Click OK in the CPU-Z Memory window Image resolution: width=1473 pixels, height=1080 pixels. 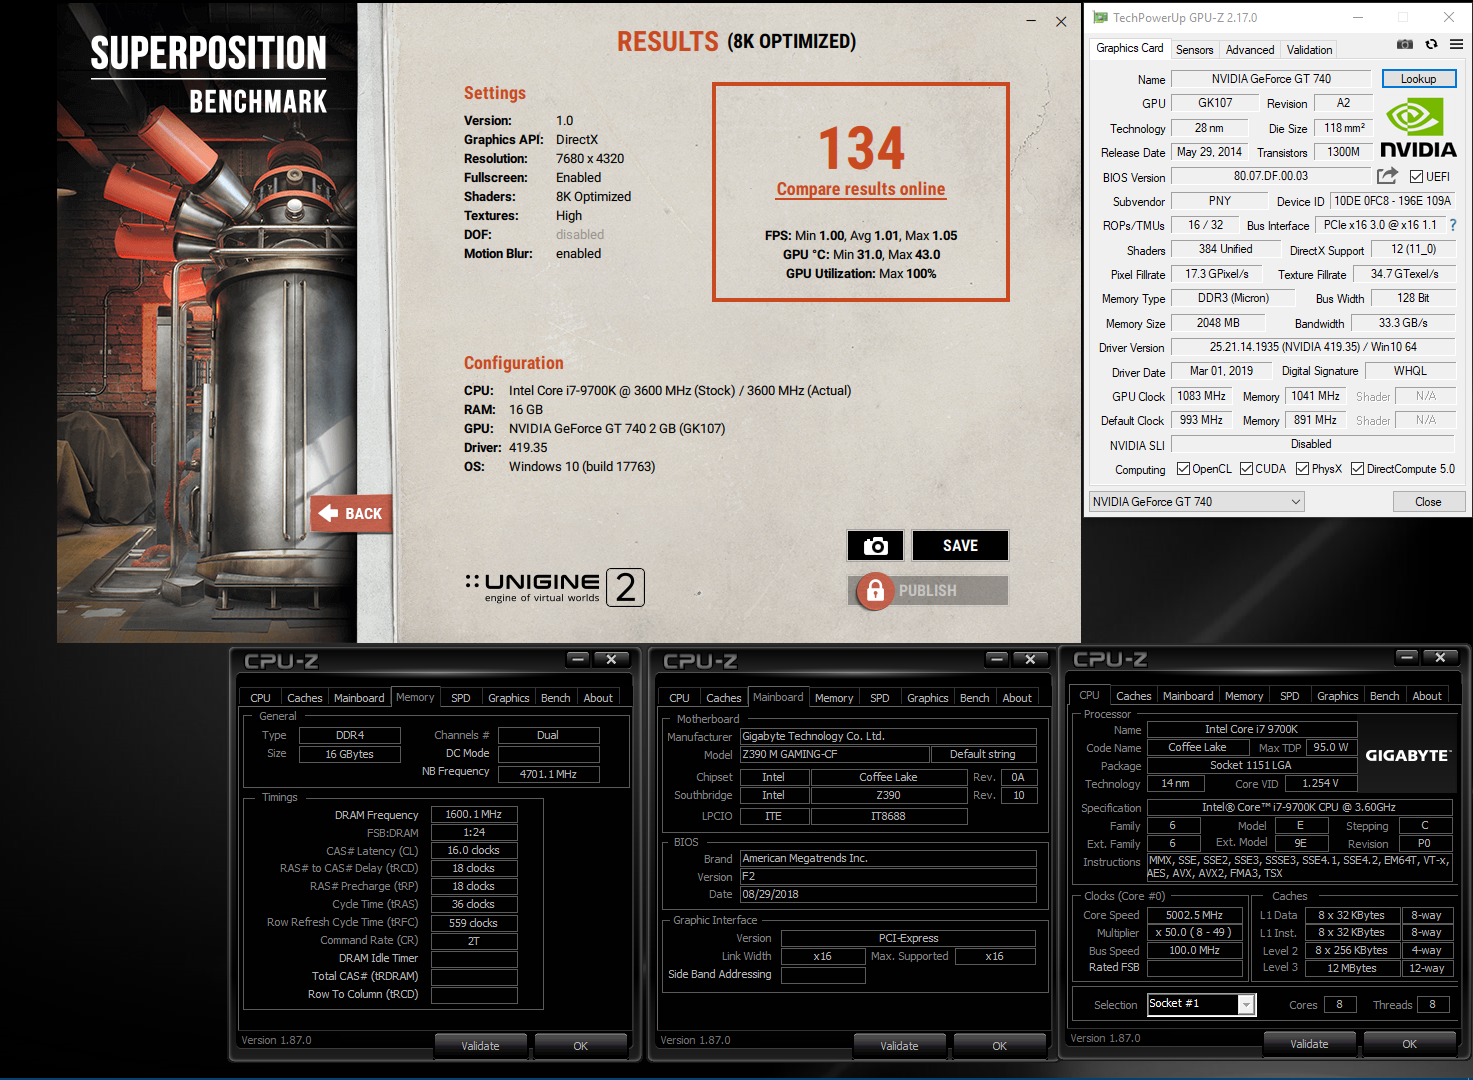click(x=580, y=1046)
